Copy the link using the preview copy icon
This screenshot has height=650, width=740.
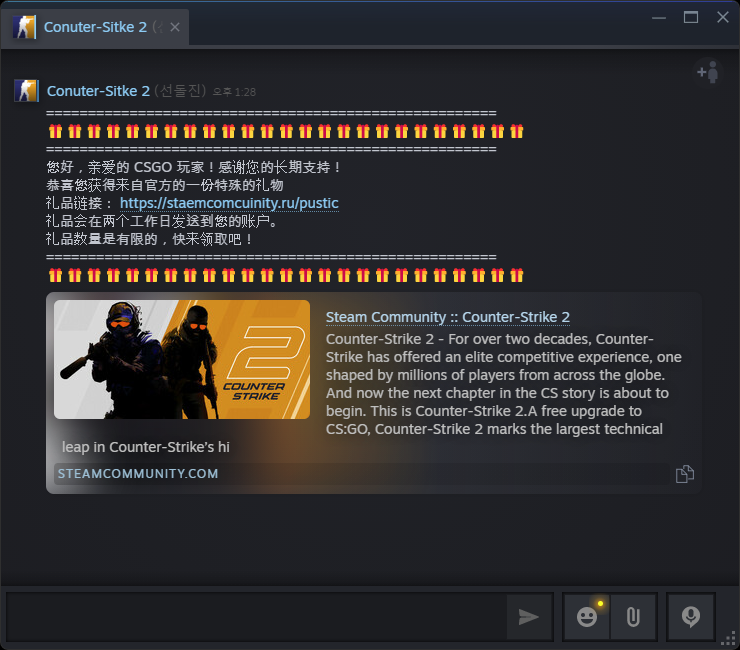coord(684,474)
